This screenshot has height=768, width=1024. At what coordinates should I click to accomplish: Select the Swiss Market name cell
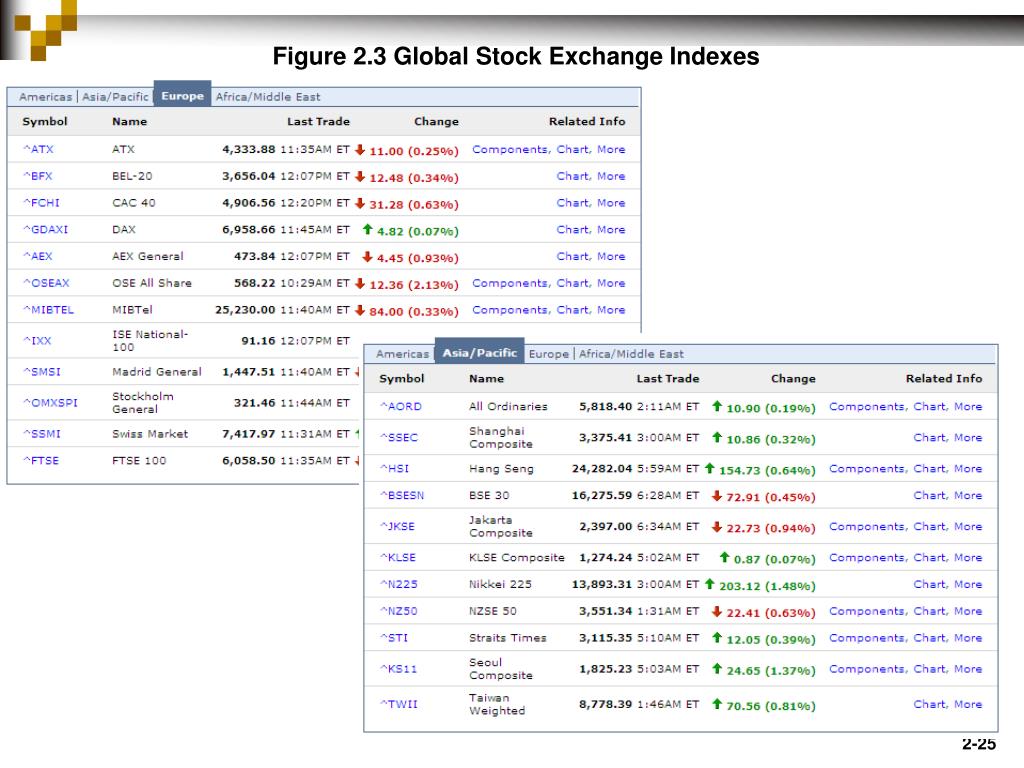pyautogui.click(x=150, y=434)
